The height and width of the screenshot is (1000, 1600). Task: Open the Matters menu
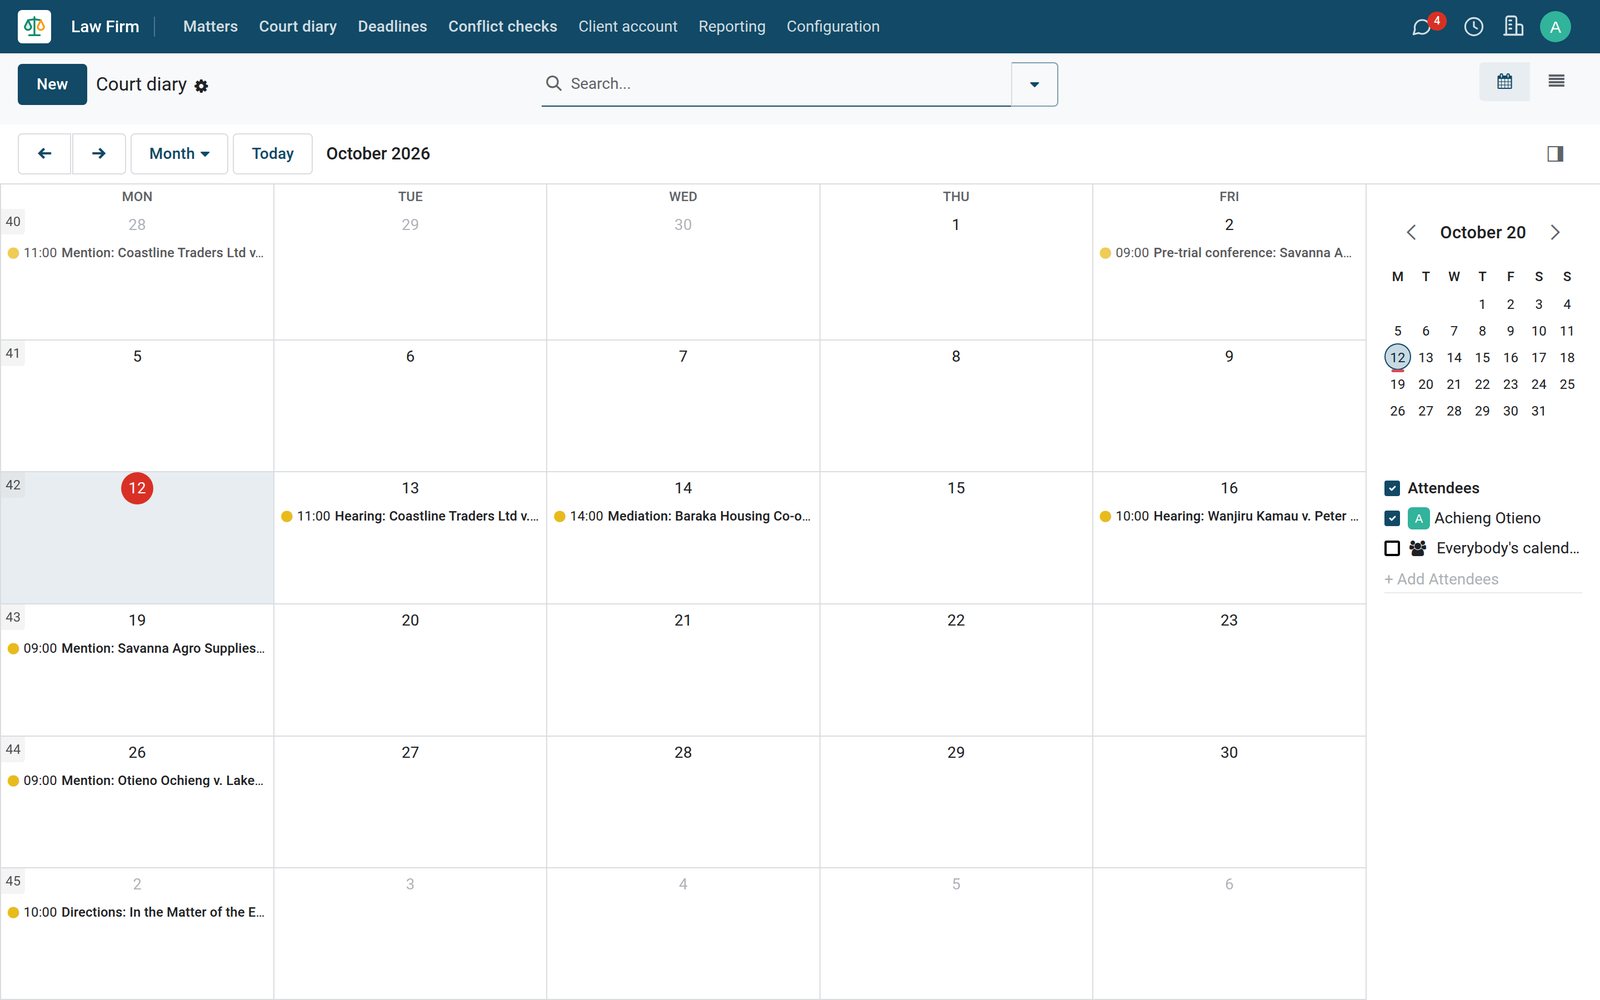[x=210, y=27]
